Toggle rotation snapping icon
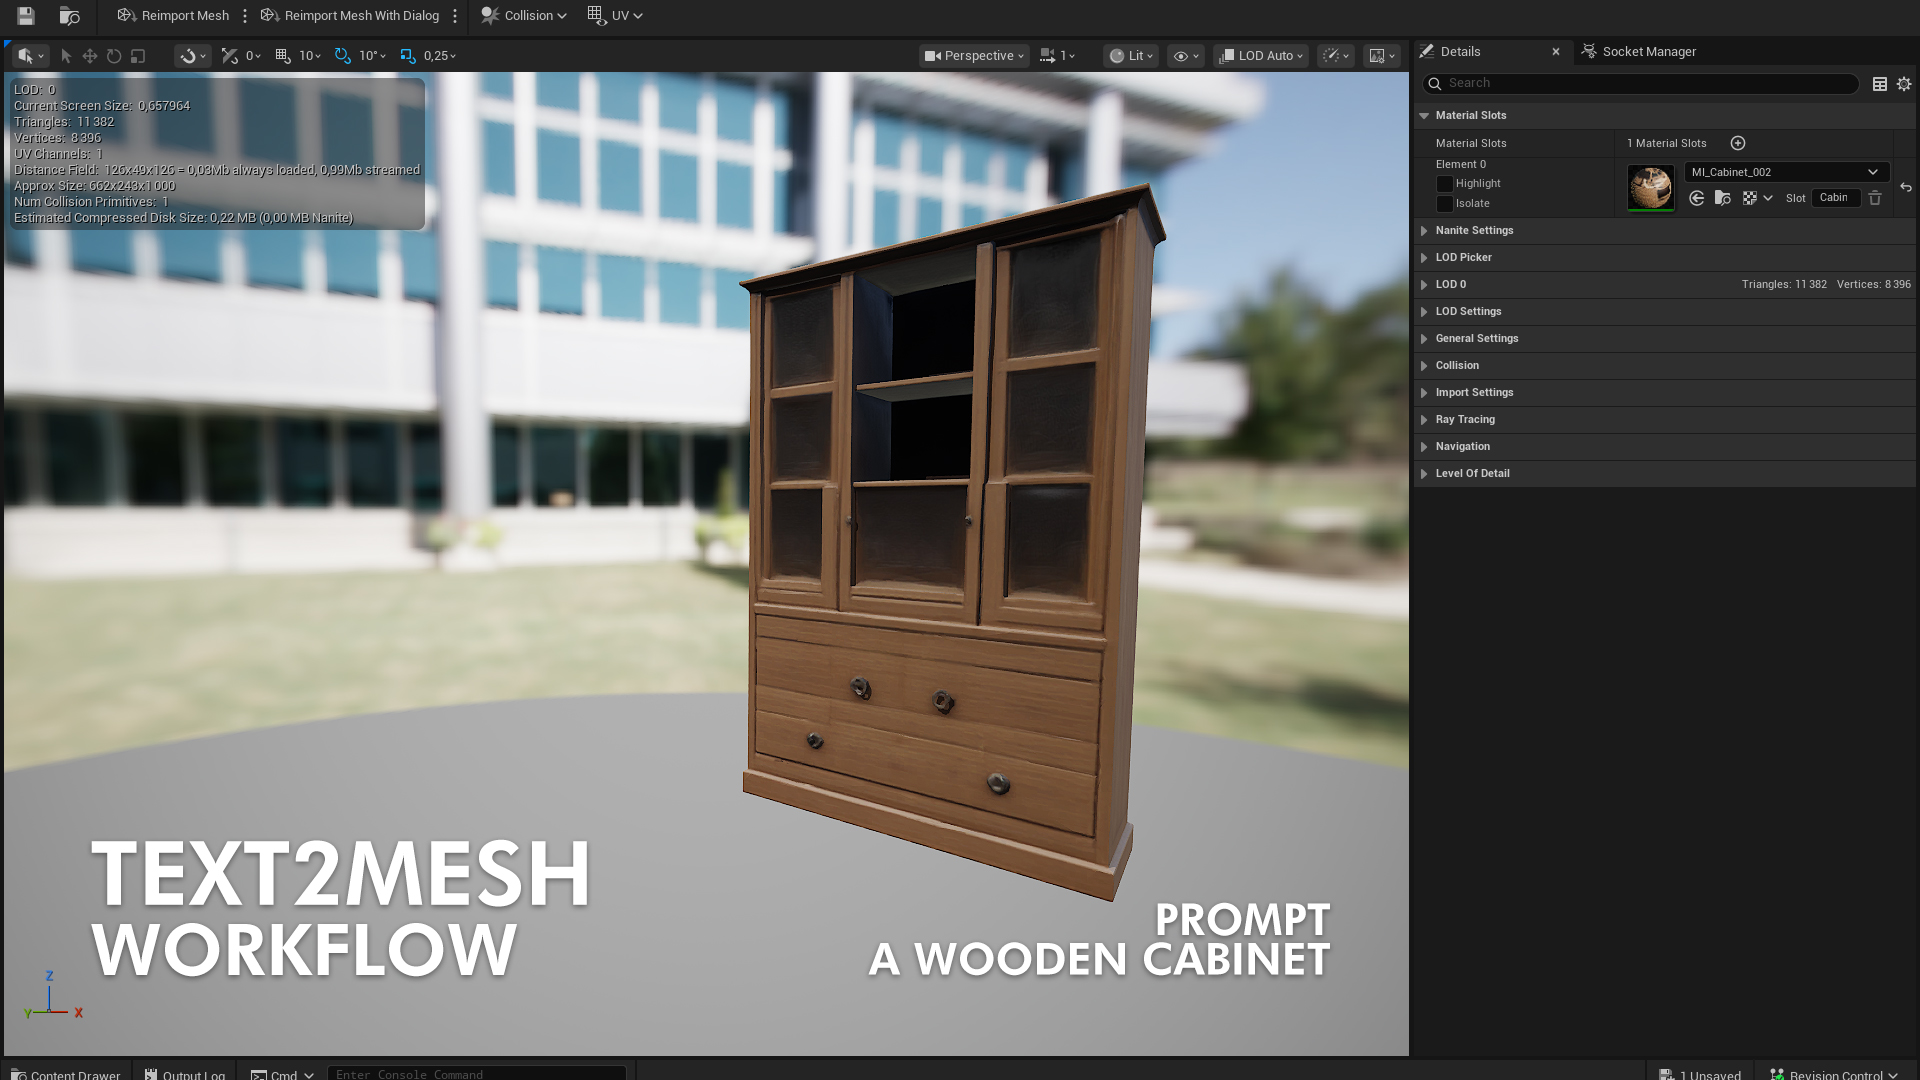The width and height of the screenshot is (1920, 1080). pyautogui.click(x=343, y=56)
